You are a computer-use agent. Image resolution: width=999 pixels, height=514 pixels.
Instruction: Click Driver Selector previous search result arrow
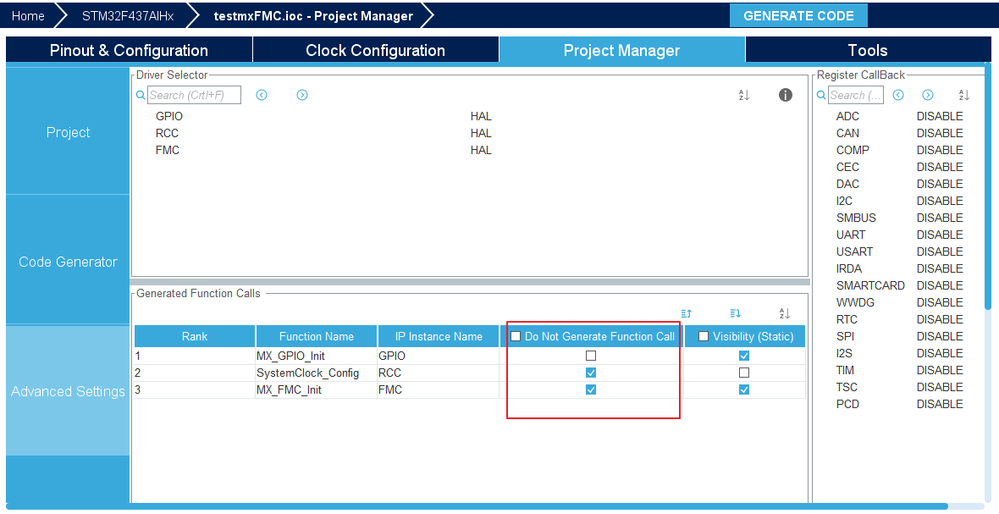coord(261,95)
